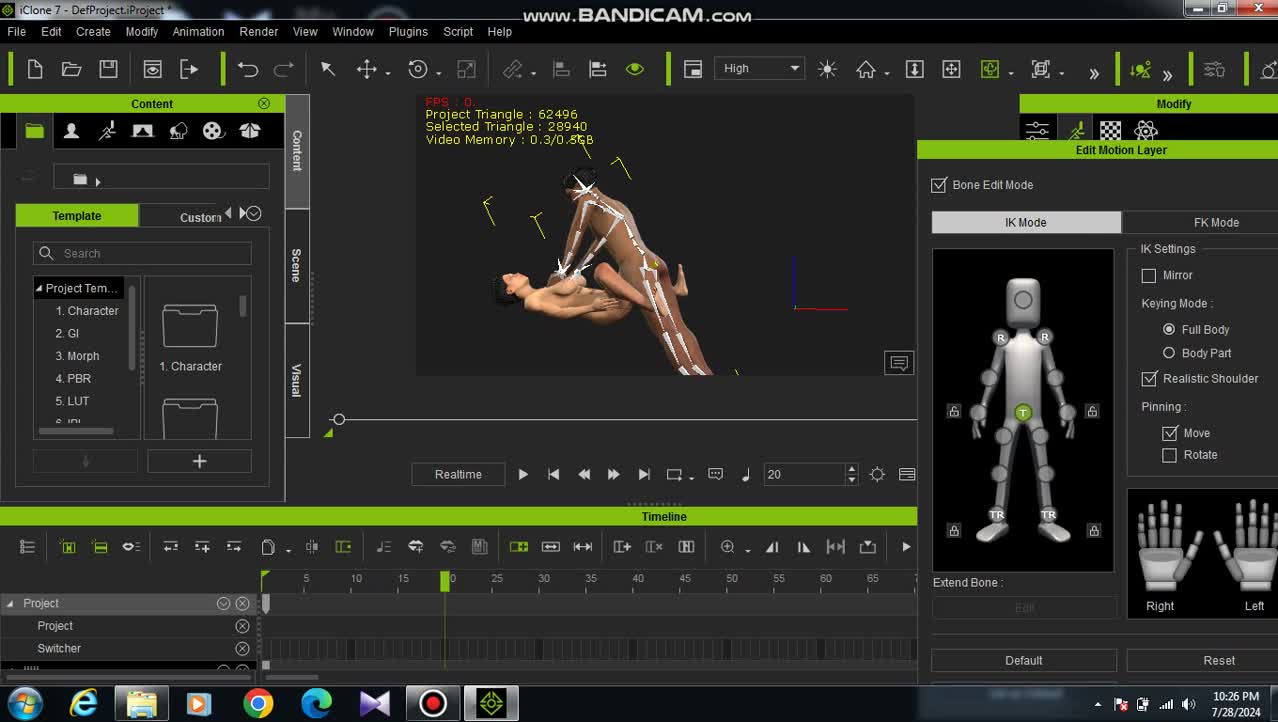Enable the Mirror checkbox in IK Settings
Screen dimensions: 1278x722
1149,275
